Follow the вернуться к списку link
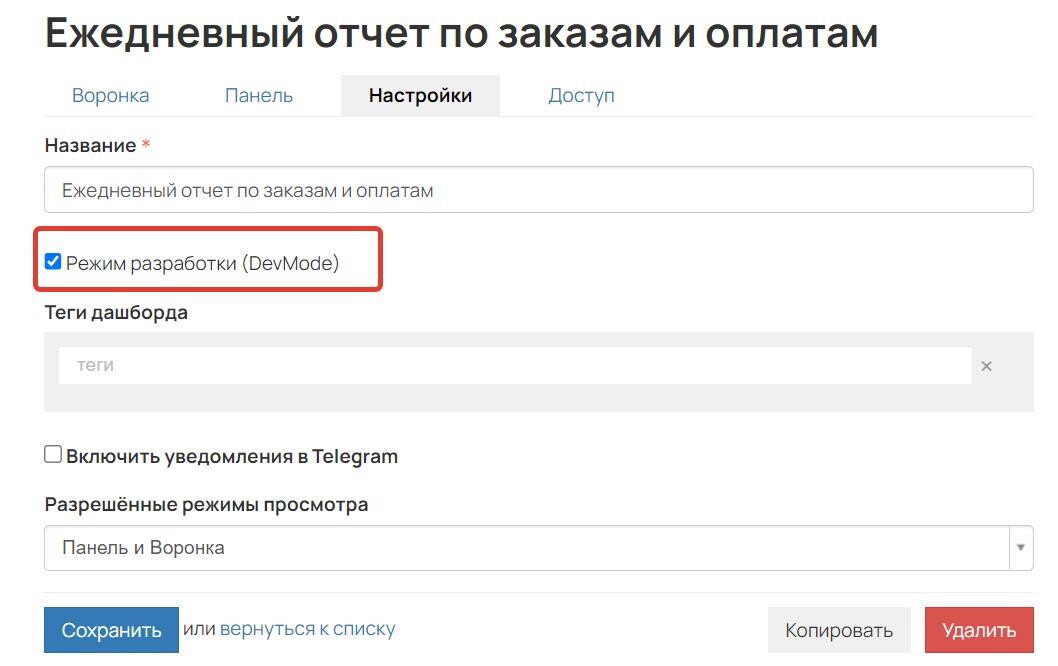Image resolution: width=1058 pixels, height=666 pixels. pos(308,629)
